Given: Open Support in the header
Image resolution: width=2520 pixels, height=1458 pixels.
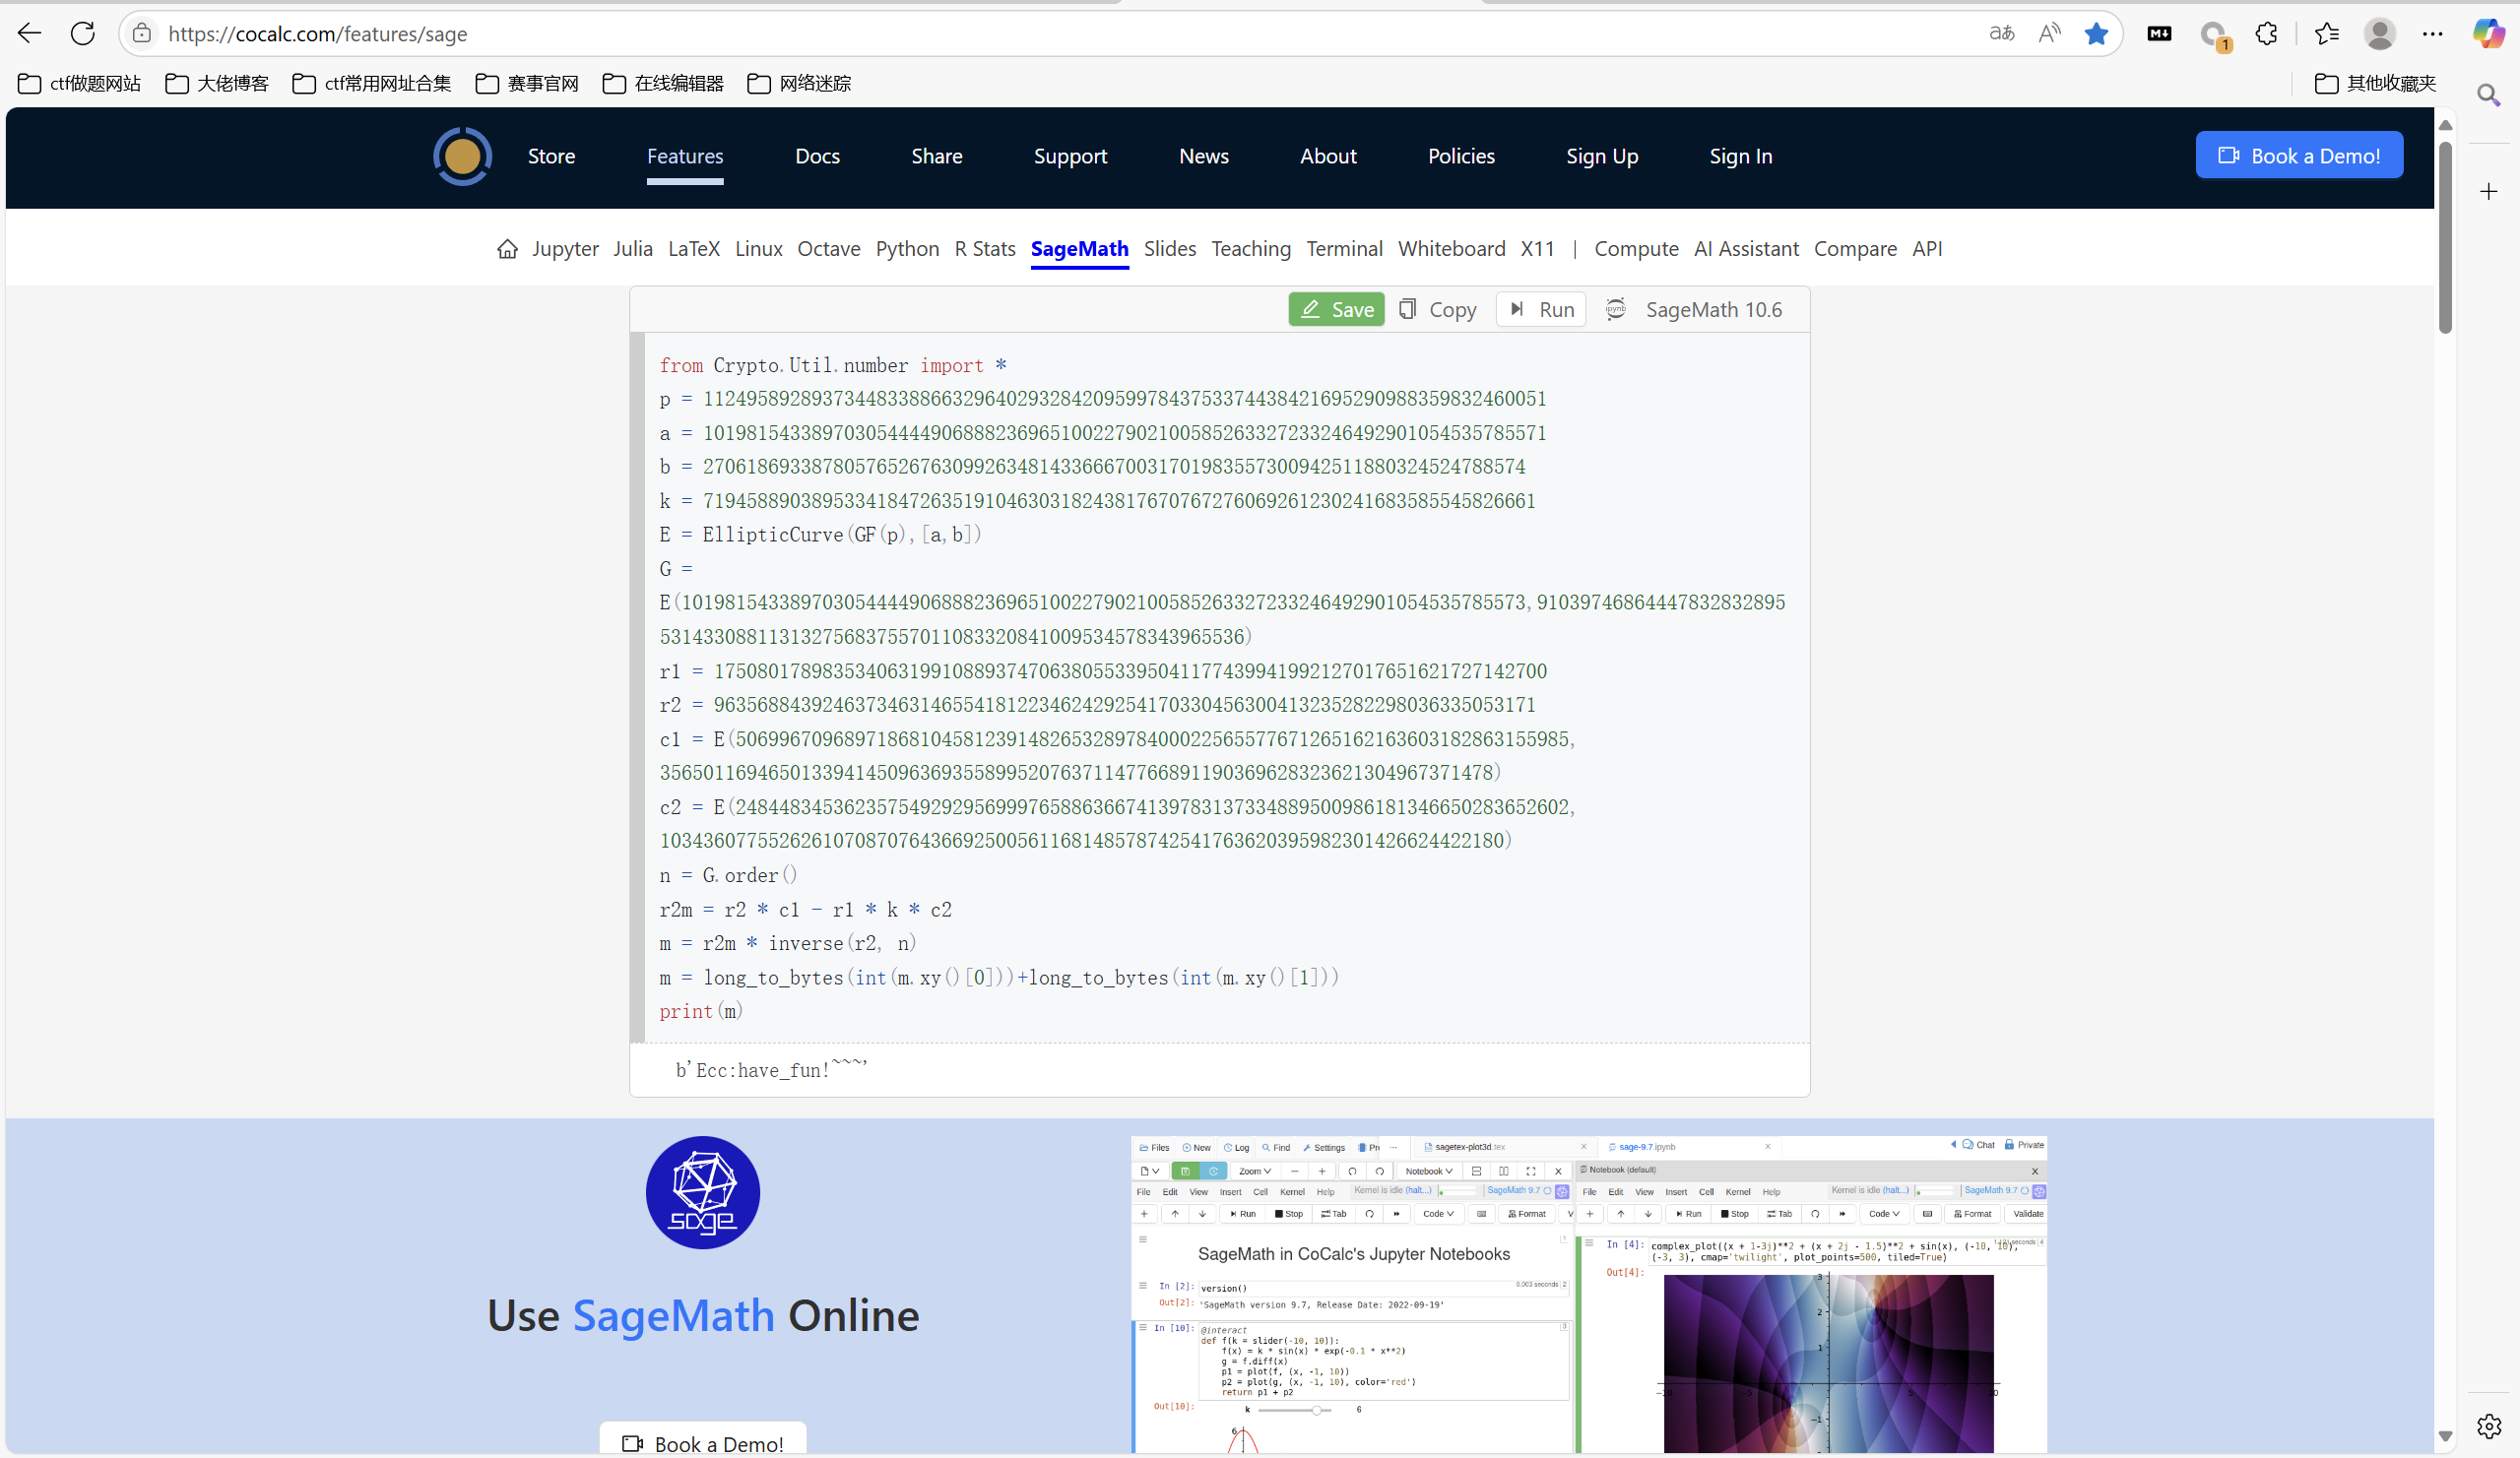Looking at the screenshot, I should [x=1070, y=156].
